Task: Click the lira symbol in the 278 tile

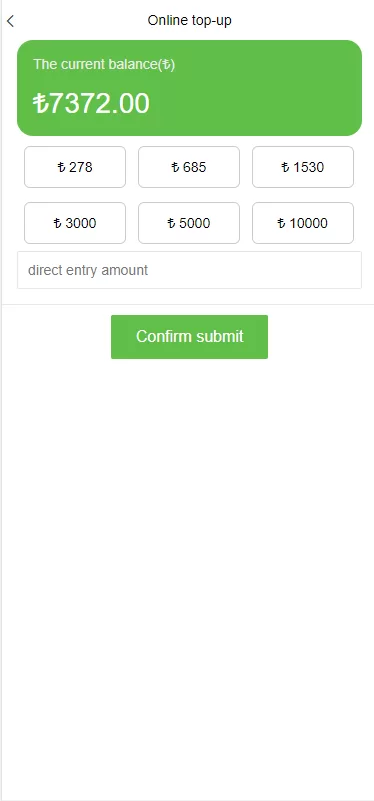Action: click(x=61, y=168)
